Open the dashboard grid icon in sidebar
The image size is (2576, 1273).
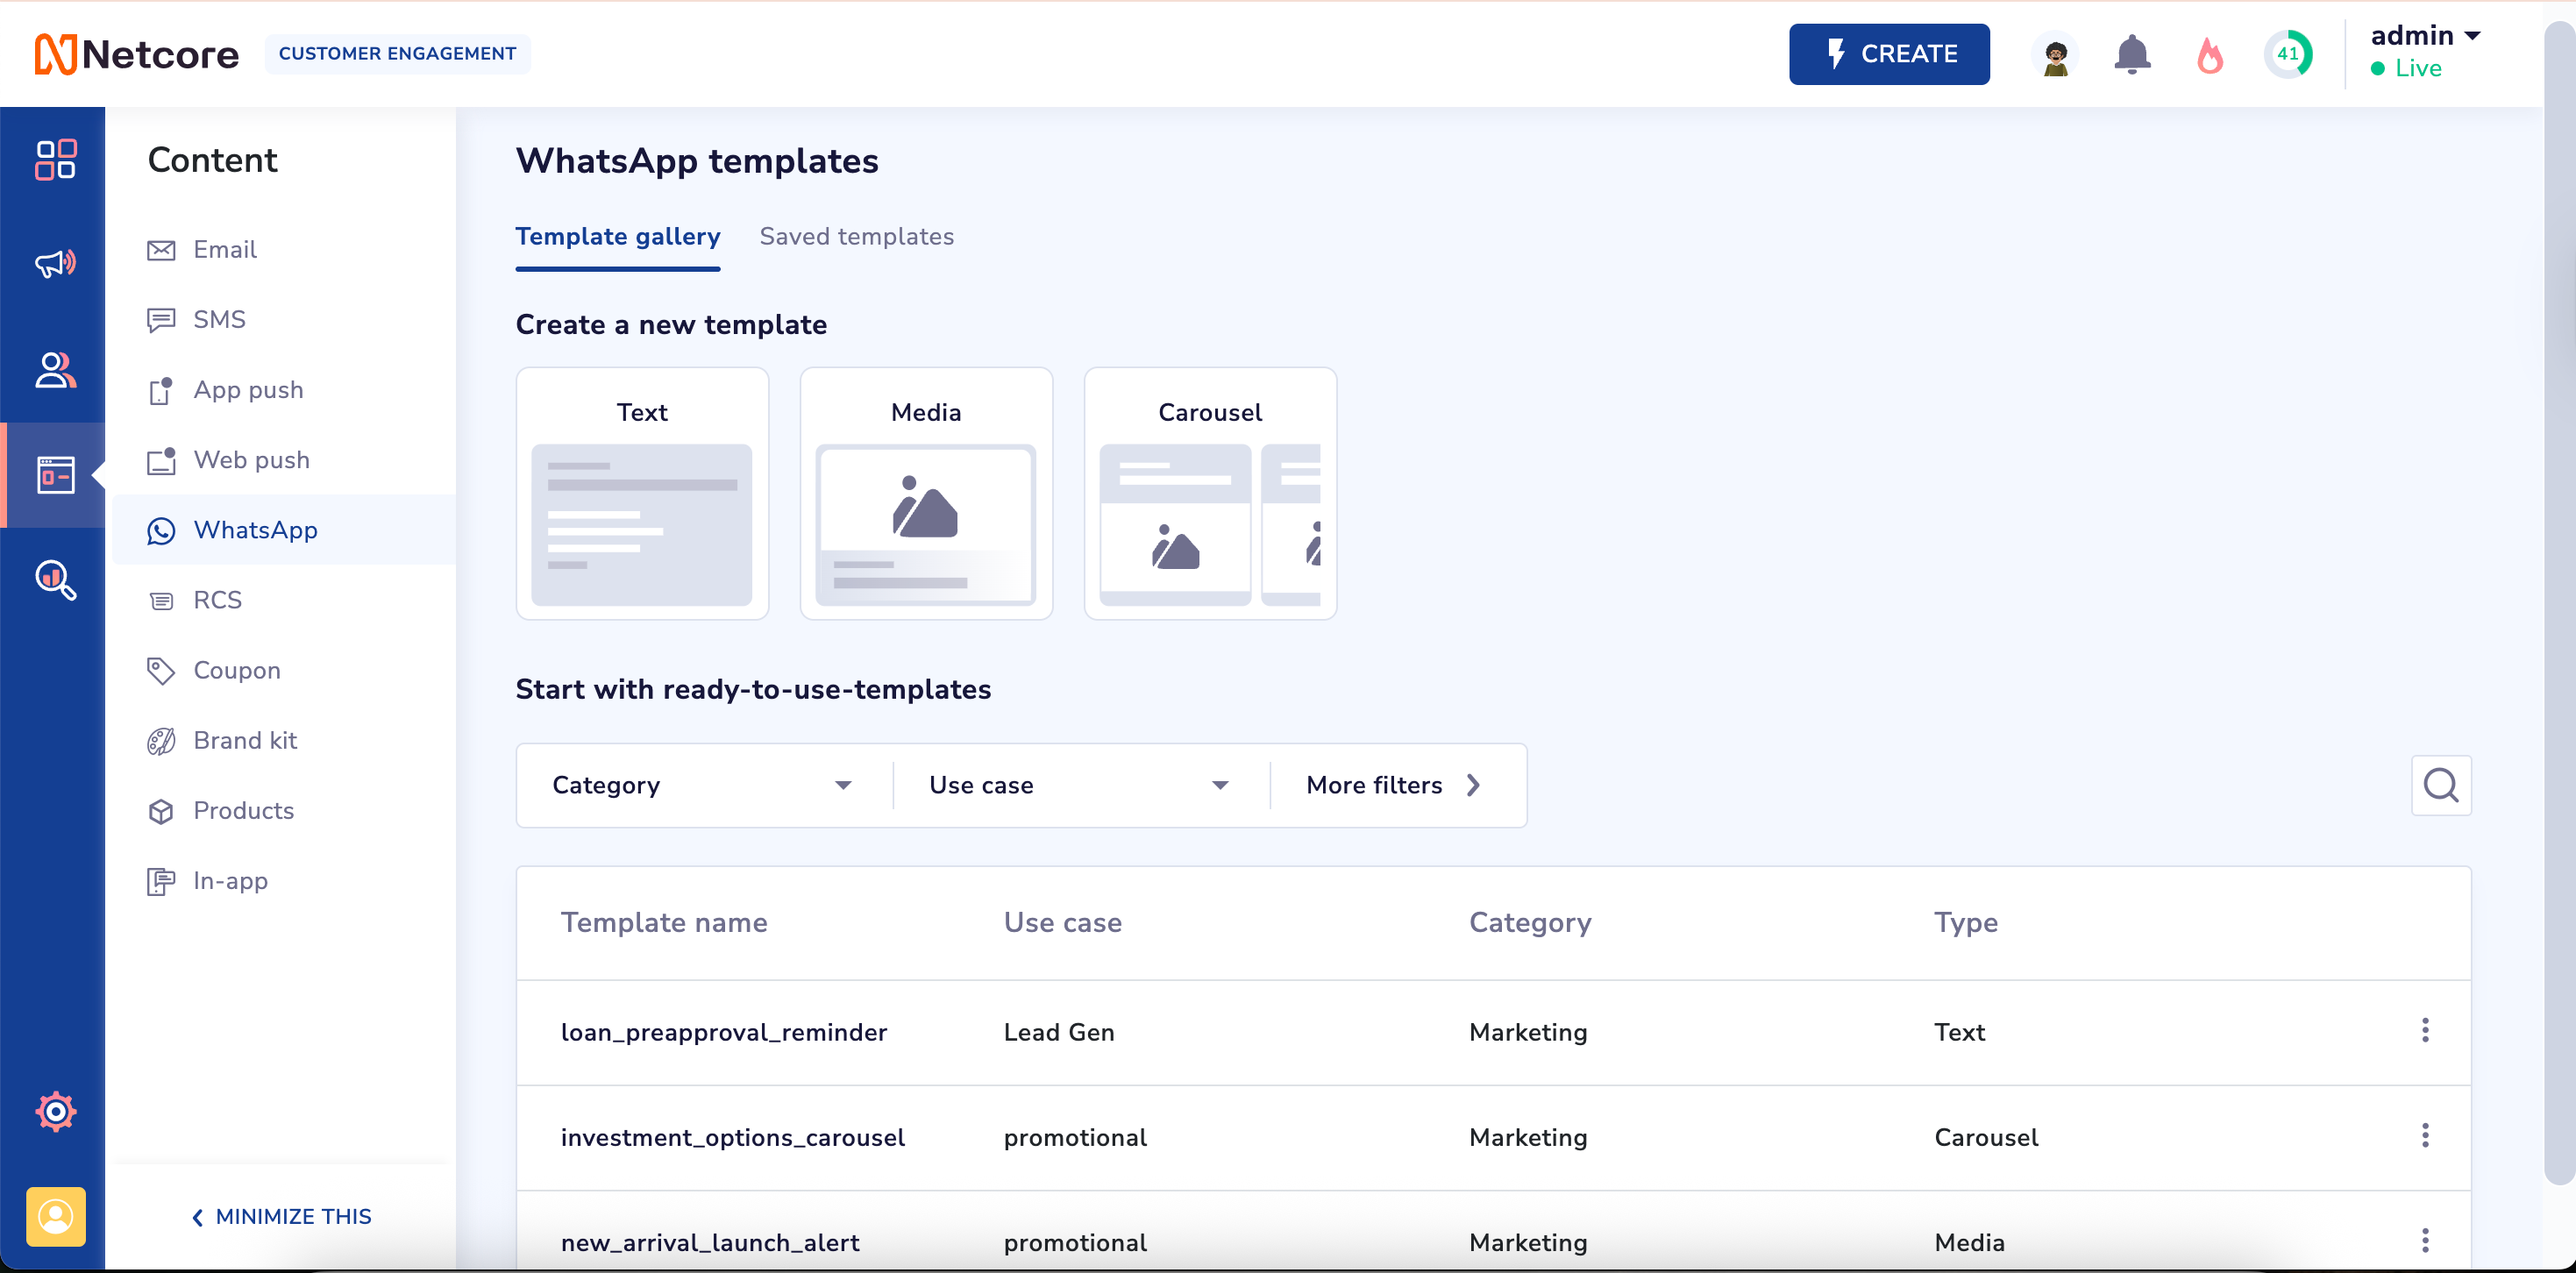coord(55,159)
